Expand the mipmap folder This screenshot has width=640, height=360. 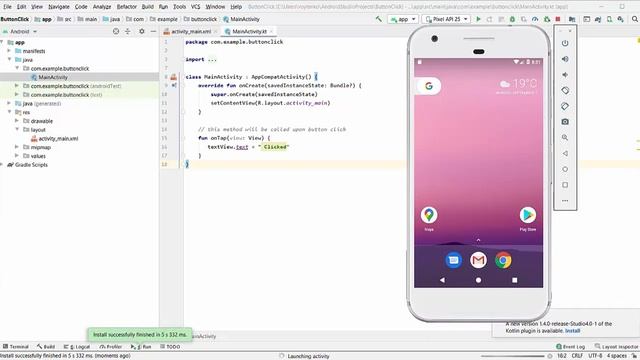pyautogui.click(x=17, y=147)
